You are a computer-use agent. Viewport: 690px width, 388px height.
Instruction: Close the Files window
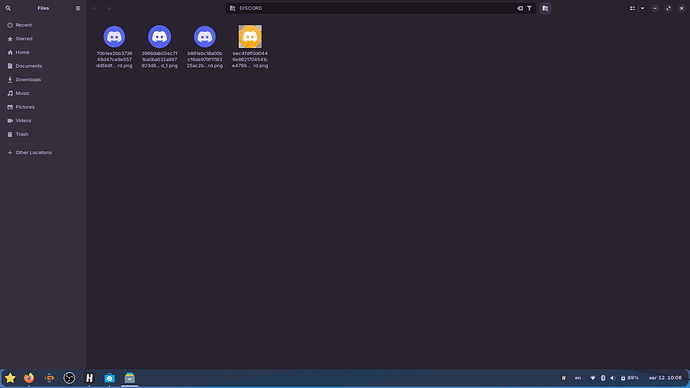coord(681,8)
